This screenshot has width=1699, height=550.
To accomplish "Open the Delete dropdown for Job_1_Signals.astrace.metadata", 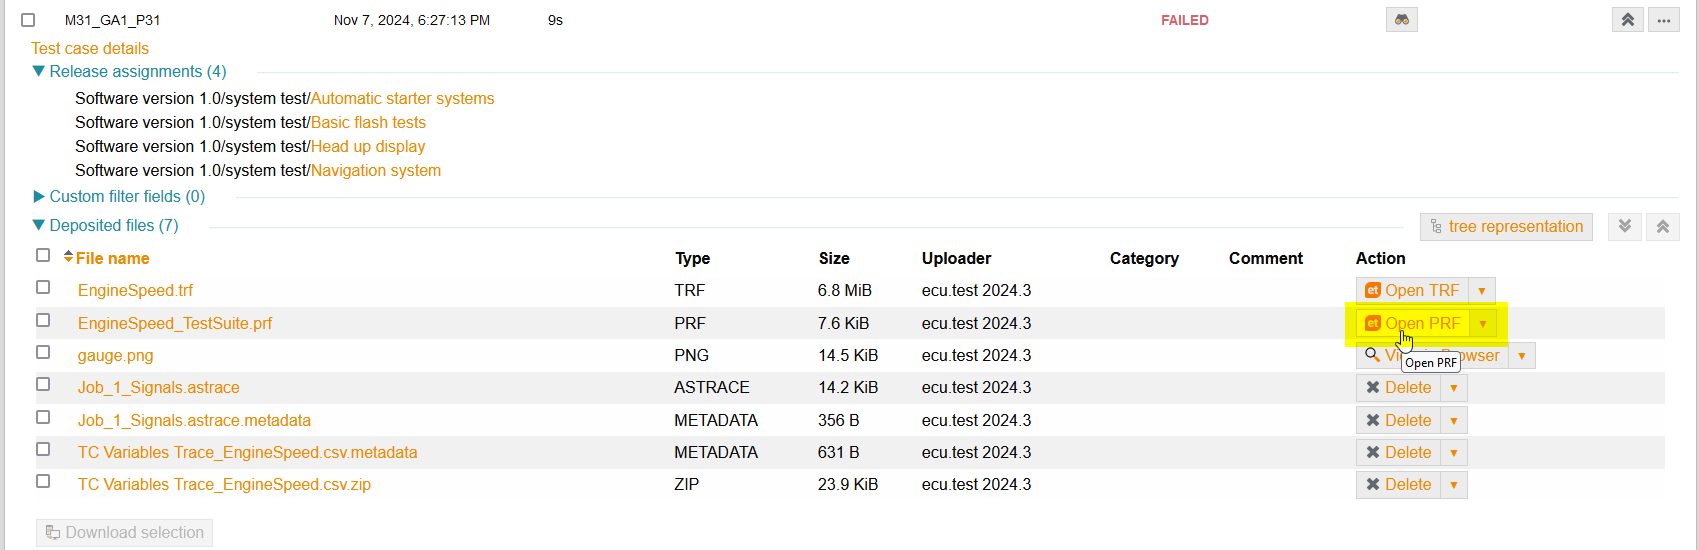I will [x=1454, y=421].
